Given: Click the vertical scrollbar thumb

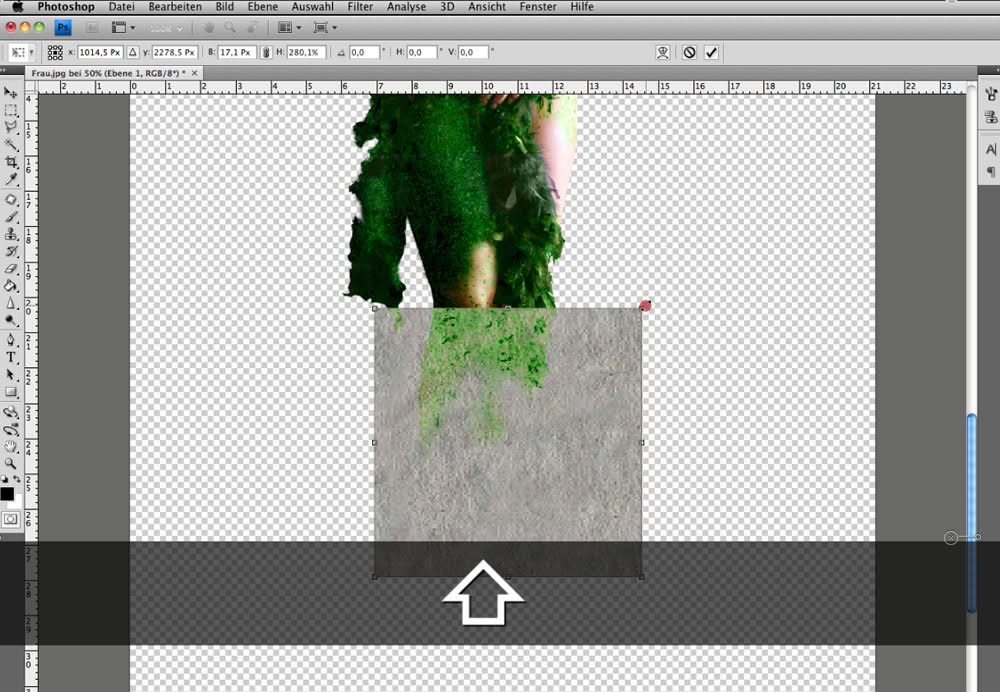Looking at the screenshot, I should [971, 513].
